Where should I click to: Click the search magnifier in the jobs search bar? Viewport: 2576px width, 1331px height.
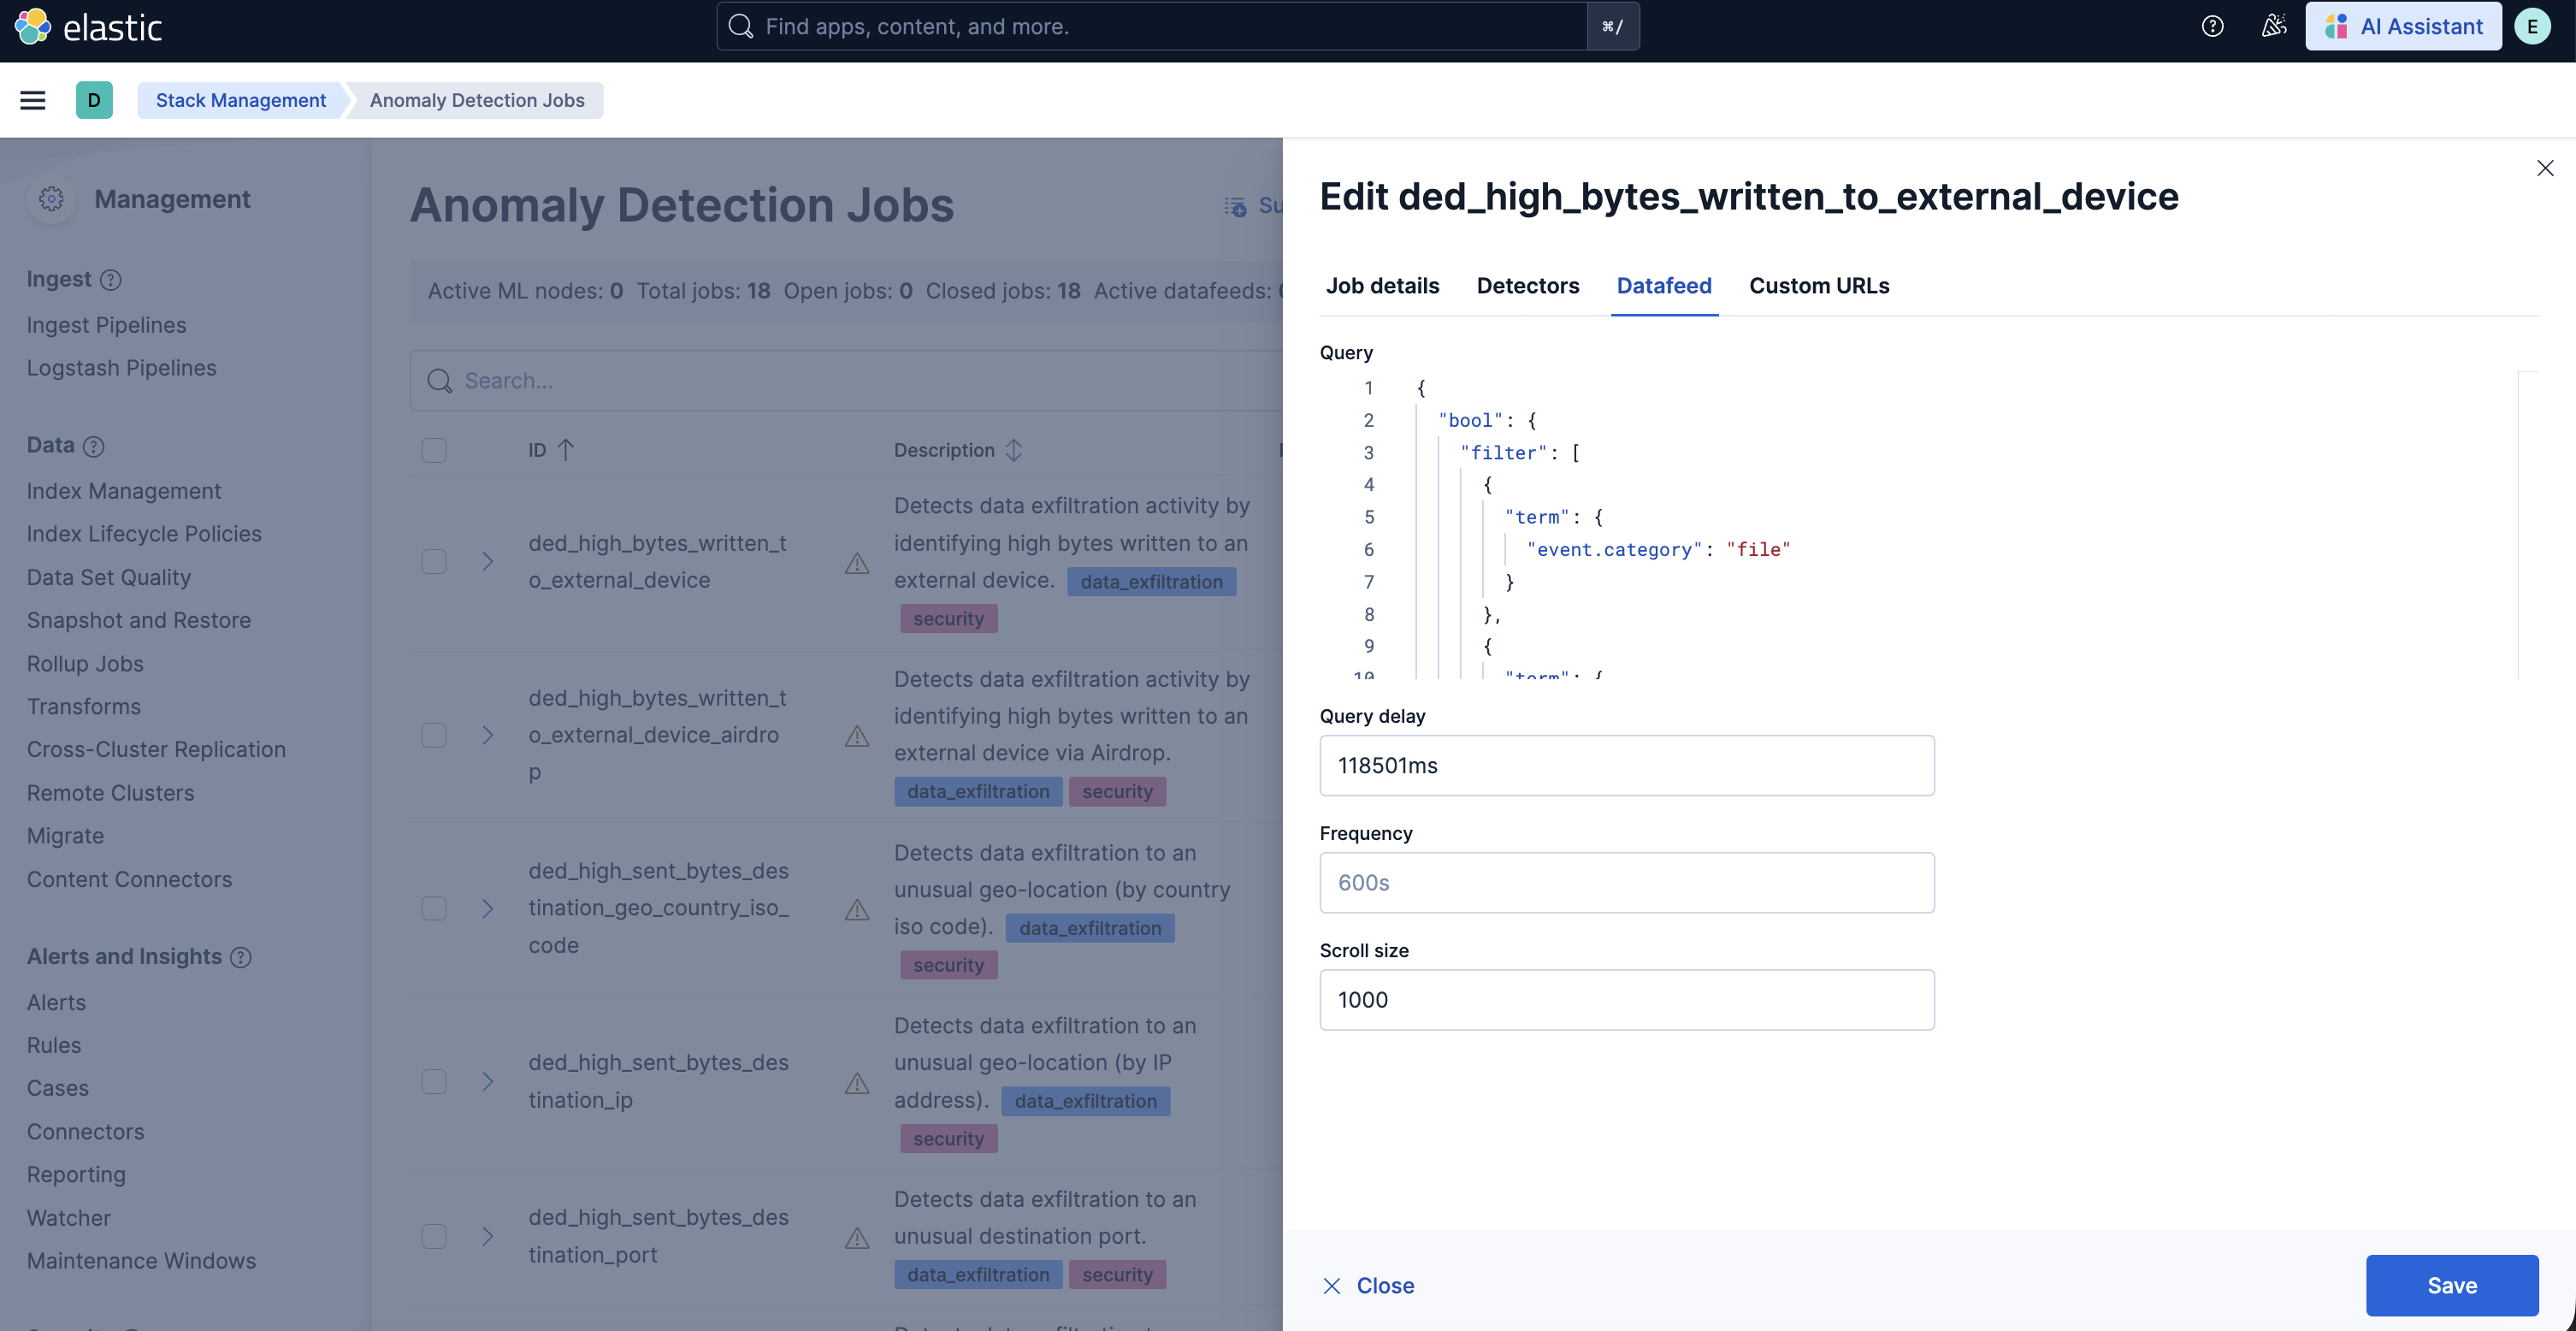[440, 381]
